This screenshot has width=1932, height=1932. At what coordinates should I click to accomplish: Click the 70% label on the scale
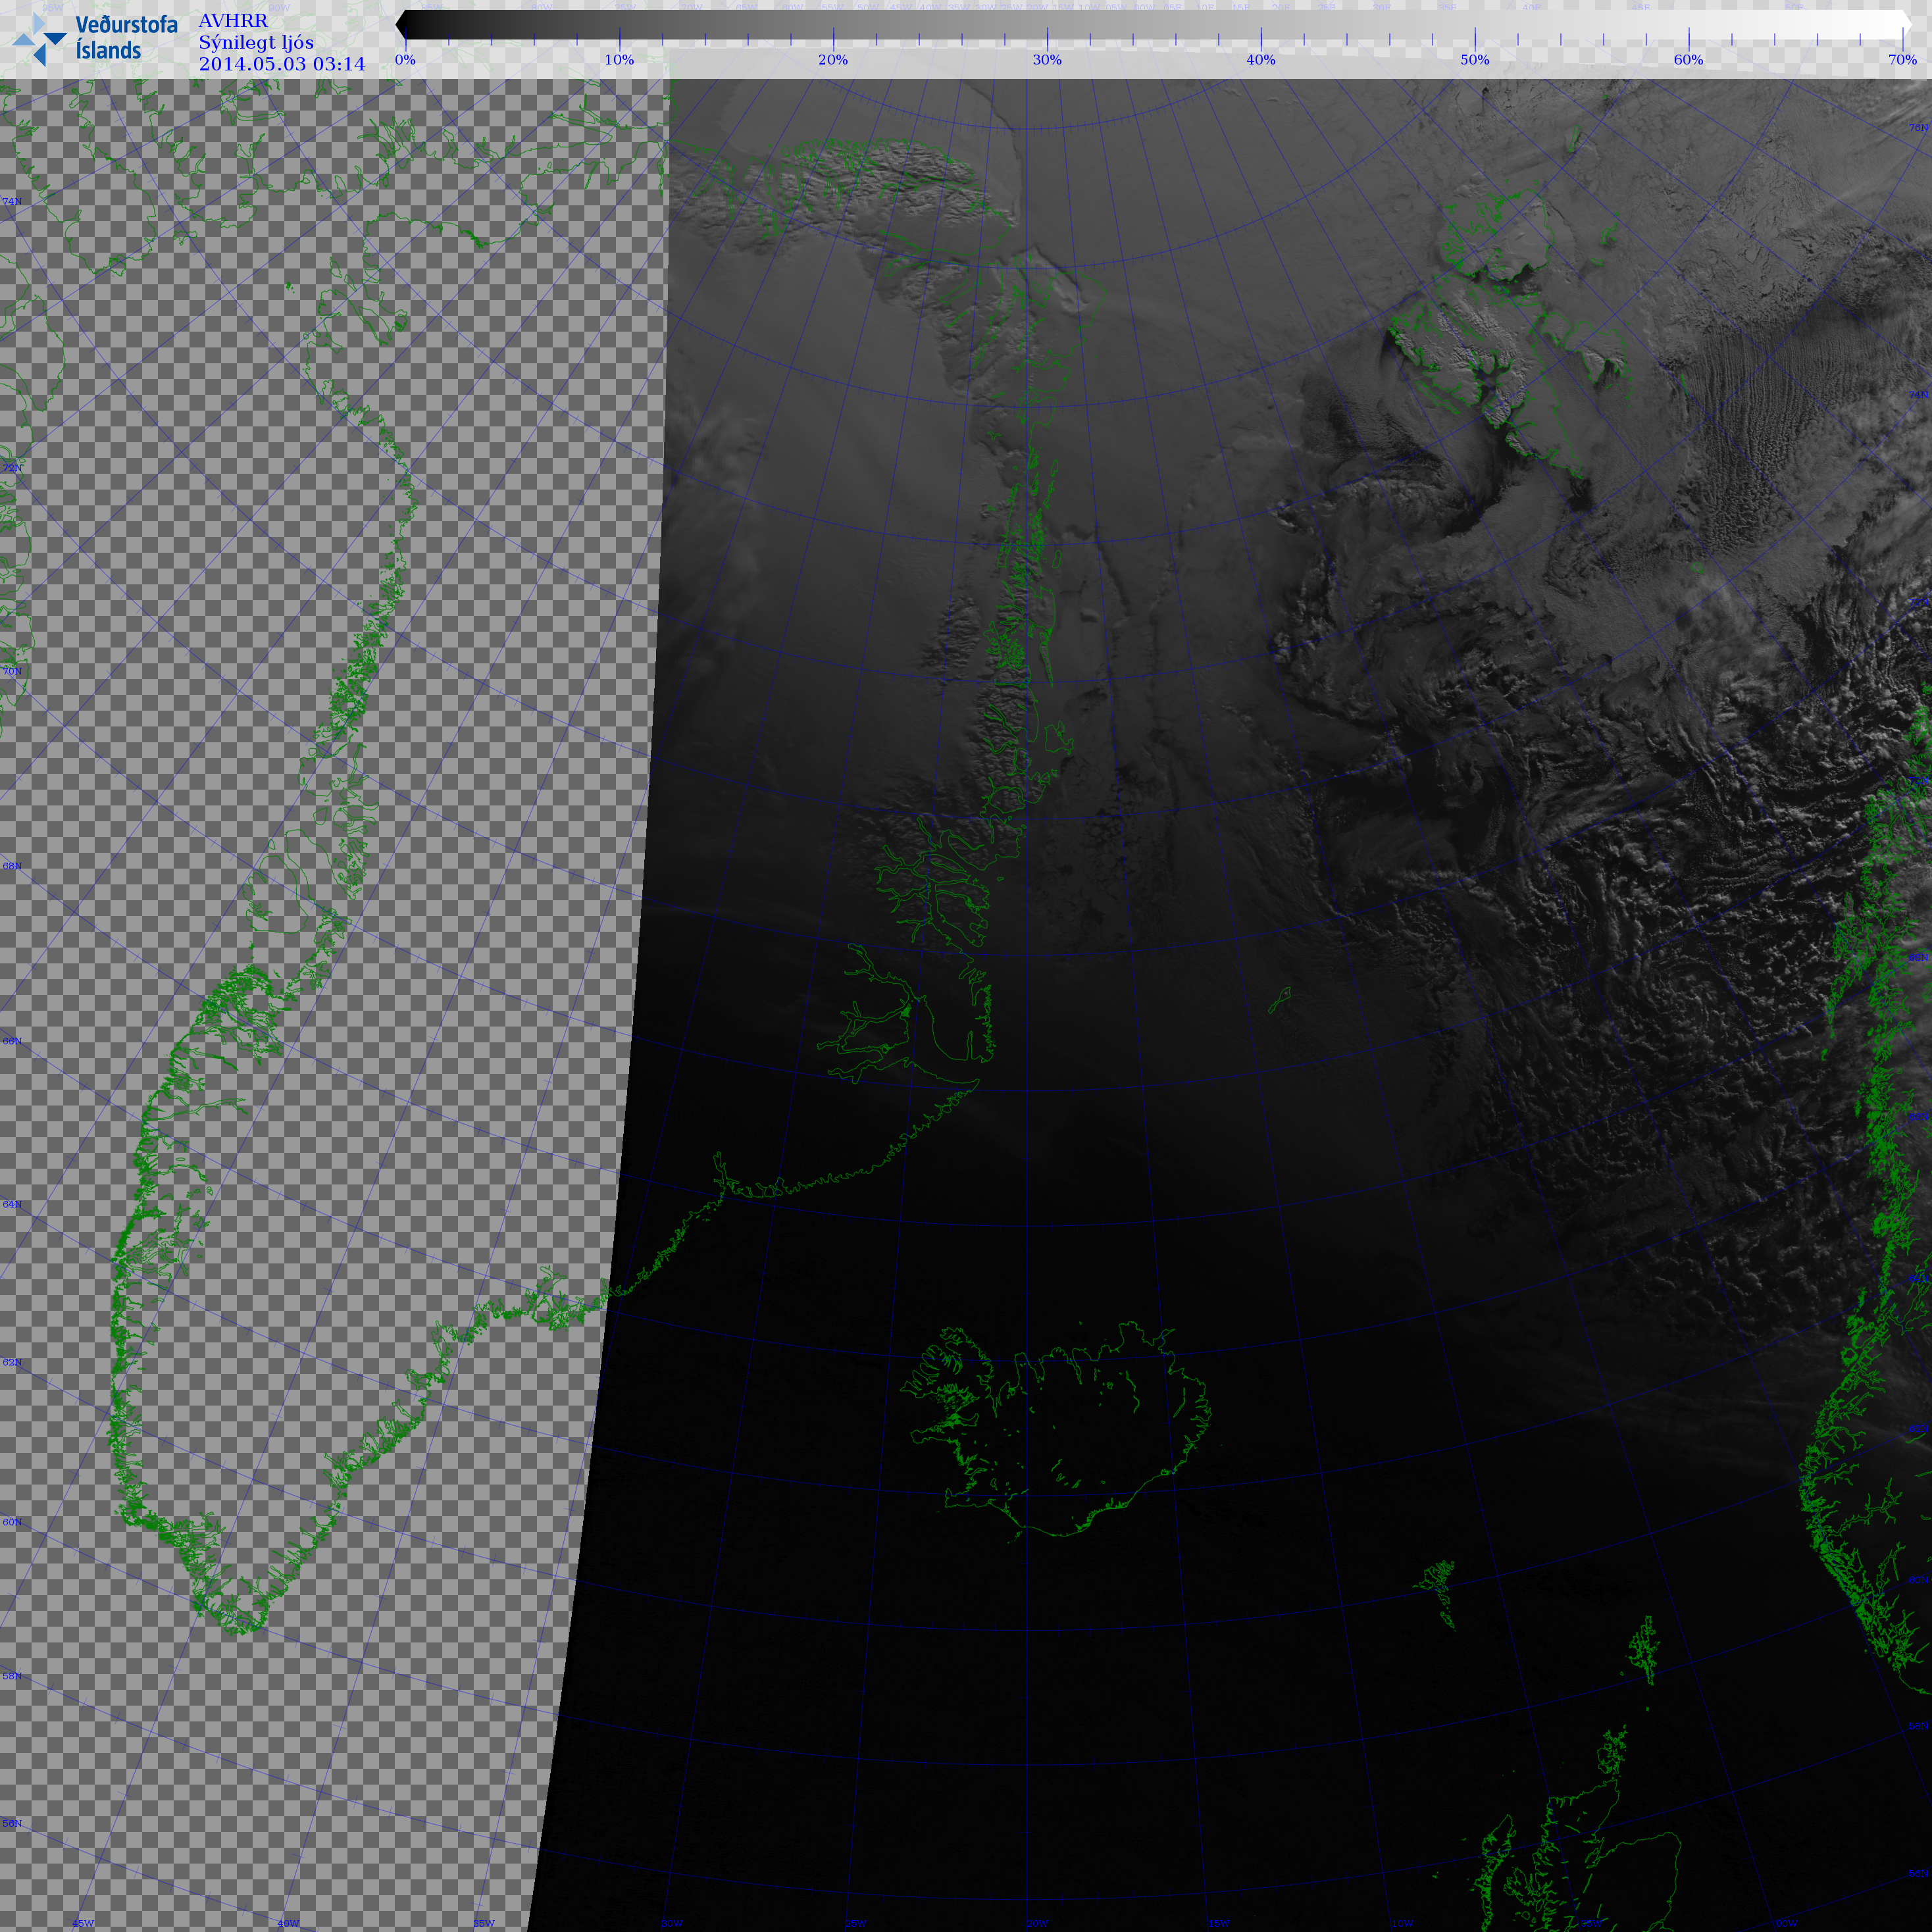[x=1902, y=60]
